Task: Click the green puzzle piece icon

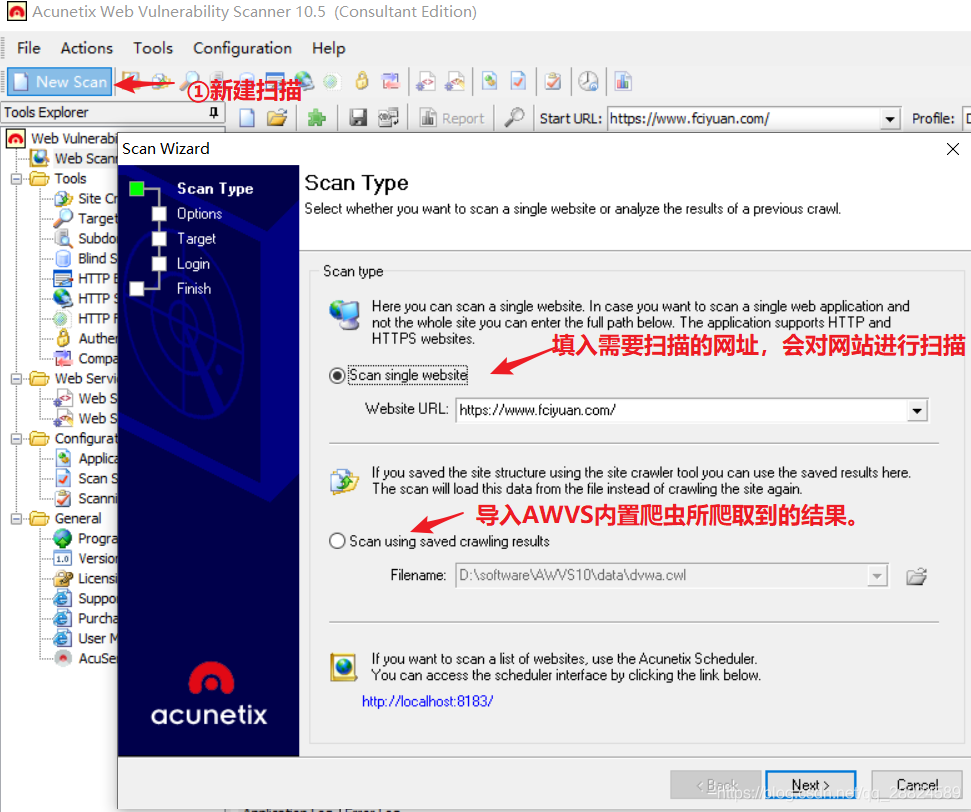Action: pyautogui.click(x=316, y=118)
